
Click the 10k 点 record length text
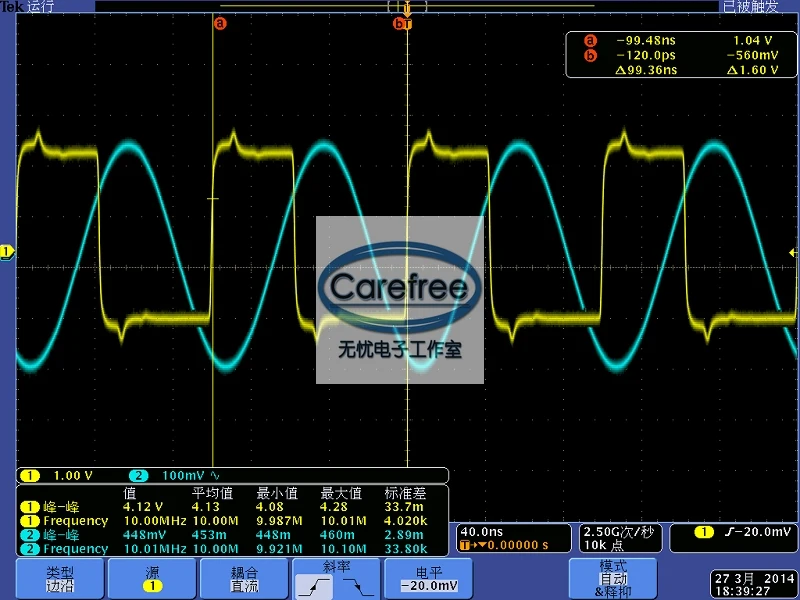[604, 545]
